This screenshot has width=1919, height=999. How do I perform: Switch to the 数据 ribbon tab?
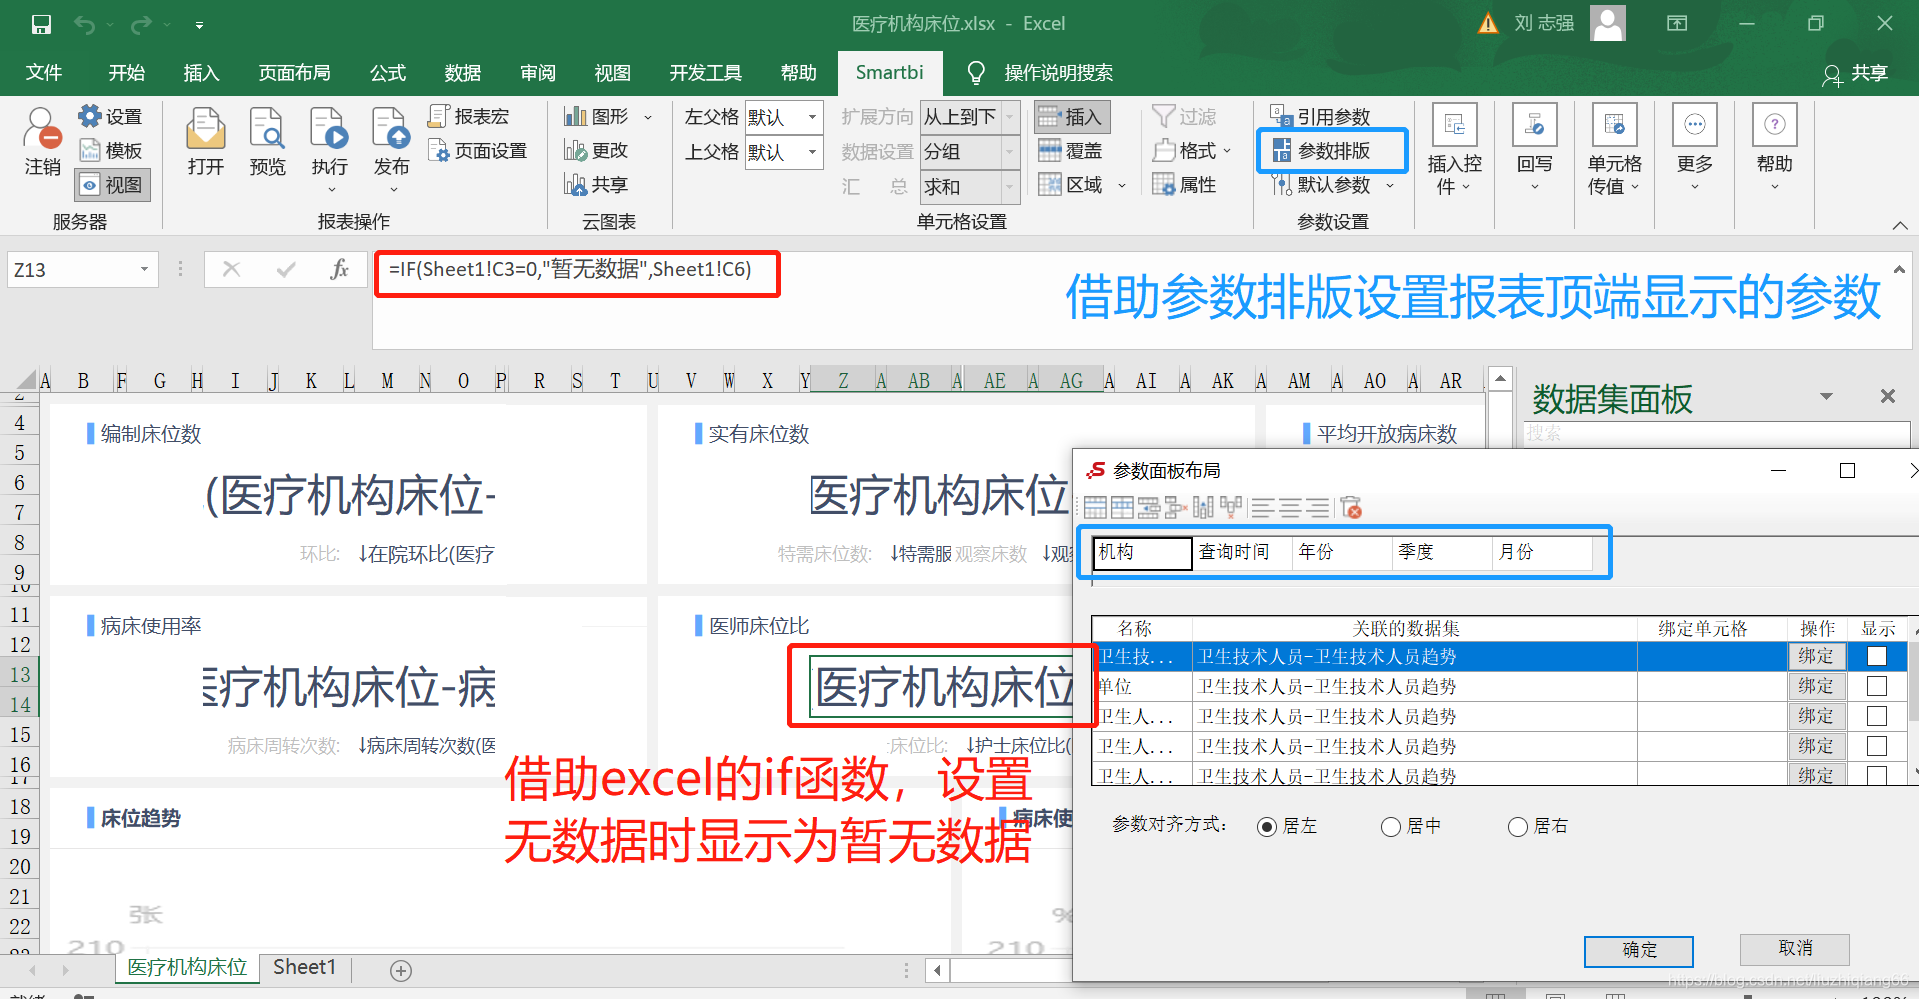pos(463,72)
